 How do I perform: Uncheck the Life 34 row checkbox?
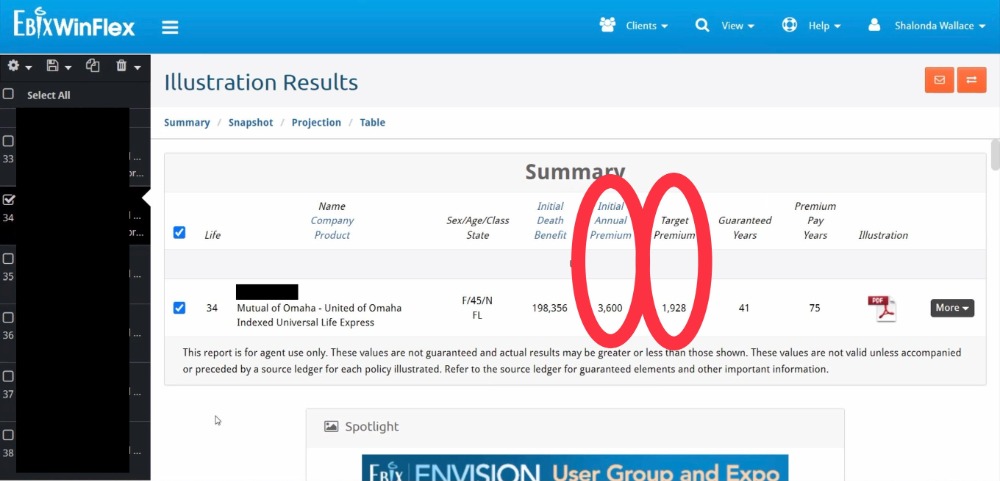coord(179,308)
